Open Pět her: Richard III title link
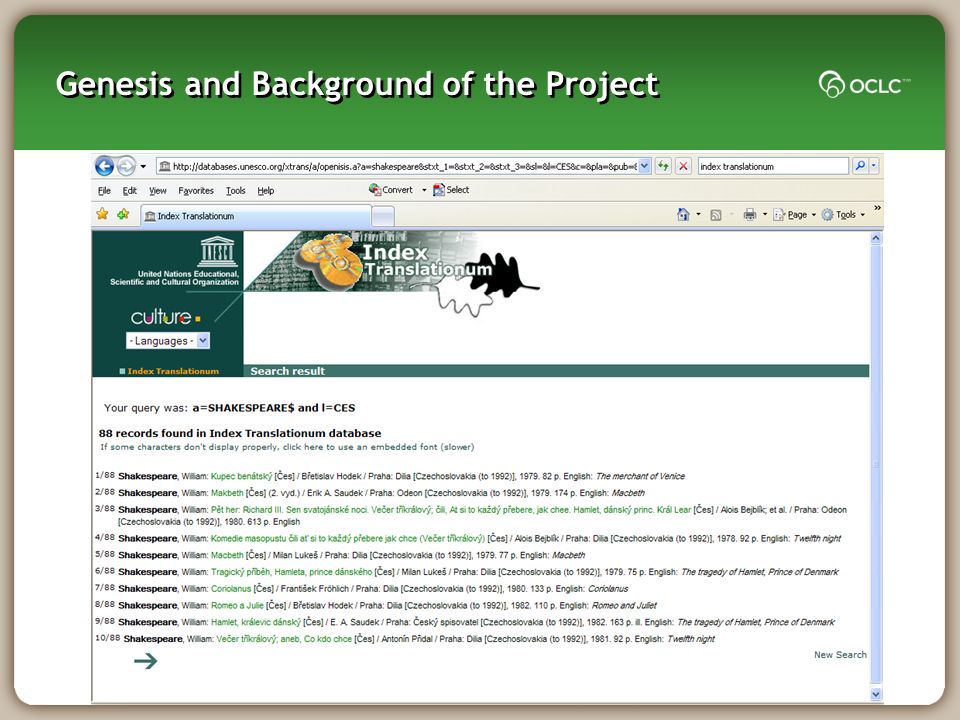 pyautogui.click(x=451, y=509)
